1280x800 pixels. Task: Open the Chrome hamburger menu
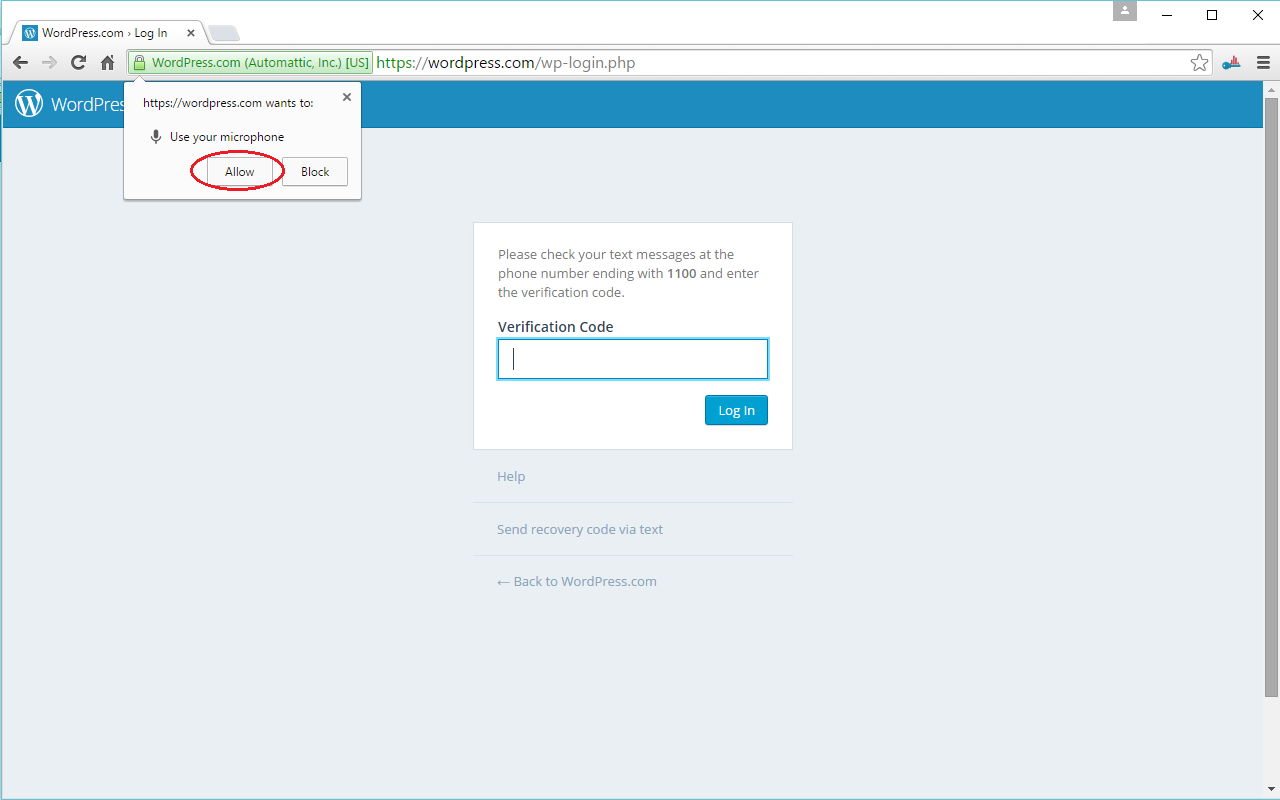[1263, 63]
